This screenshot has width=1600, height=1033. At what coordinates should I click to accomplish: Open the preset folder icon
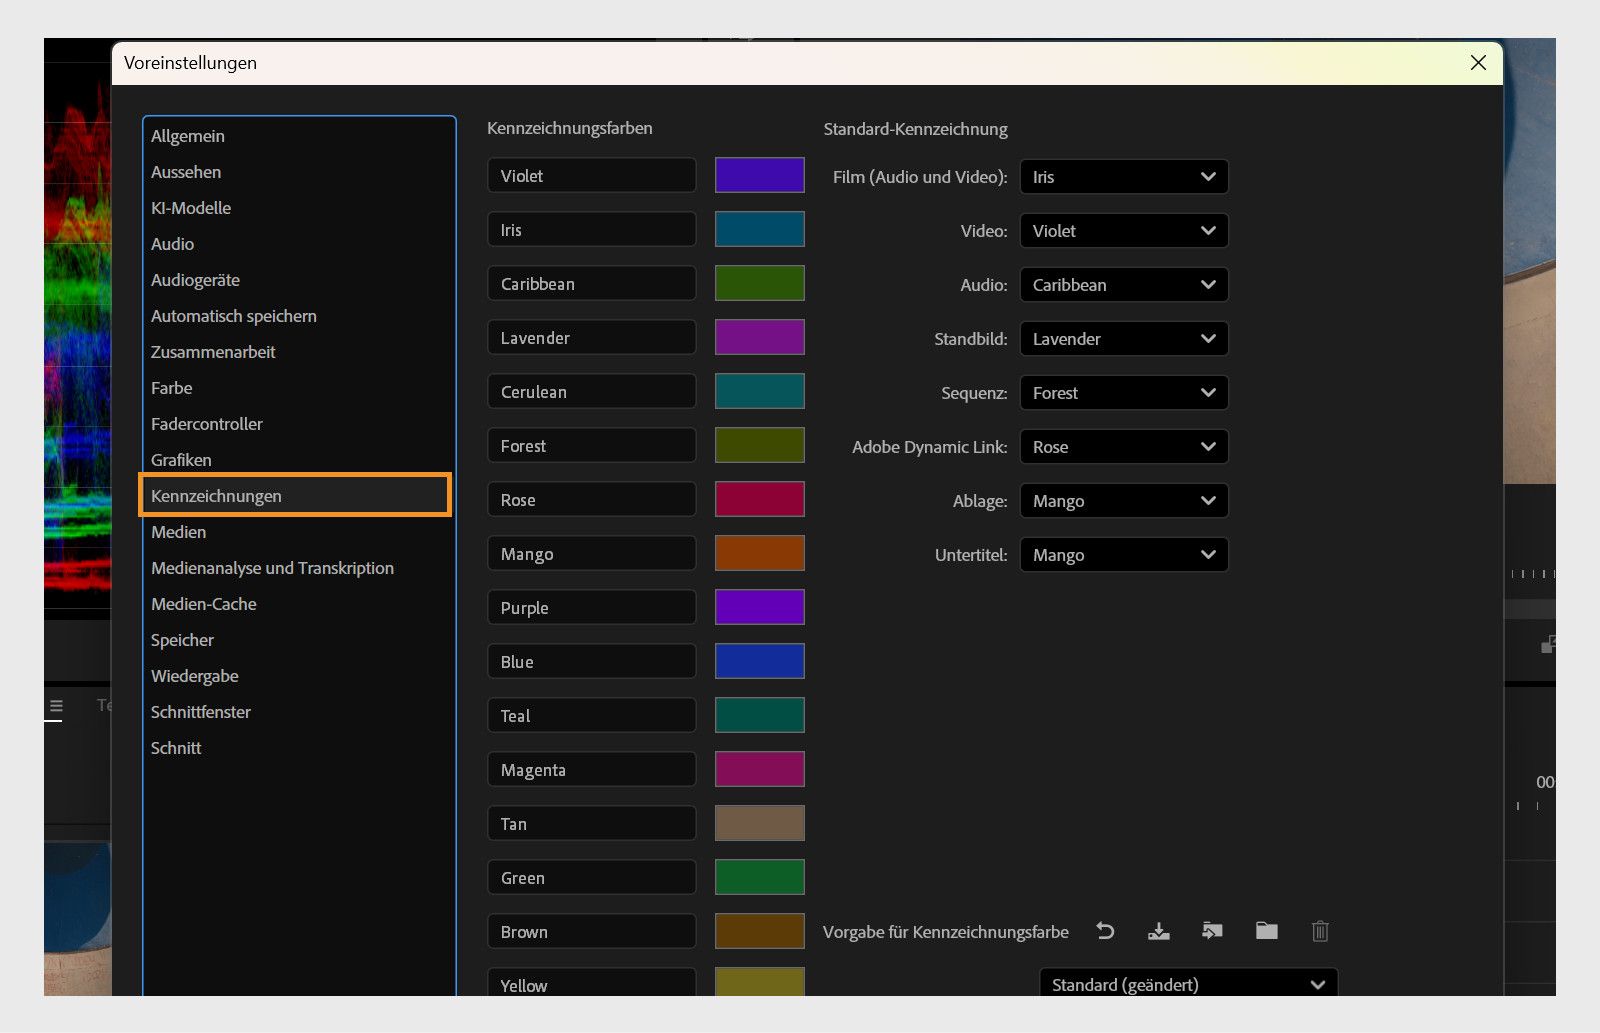[1267, 931]
